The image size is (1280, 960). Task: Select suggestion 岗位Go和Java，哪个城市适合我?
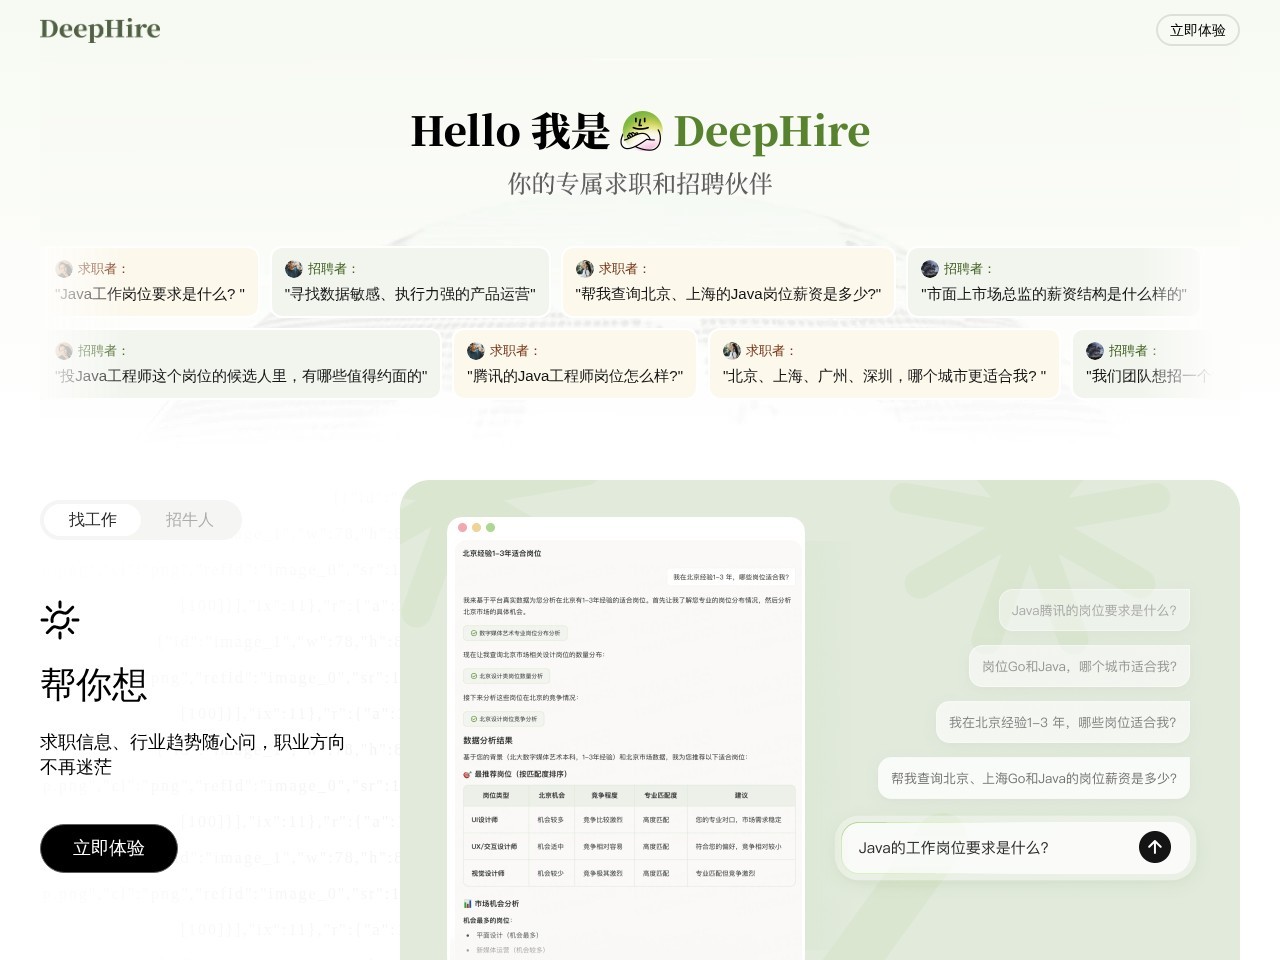(1079, 666)
